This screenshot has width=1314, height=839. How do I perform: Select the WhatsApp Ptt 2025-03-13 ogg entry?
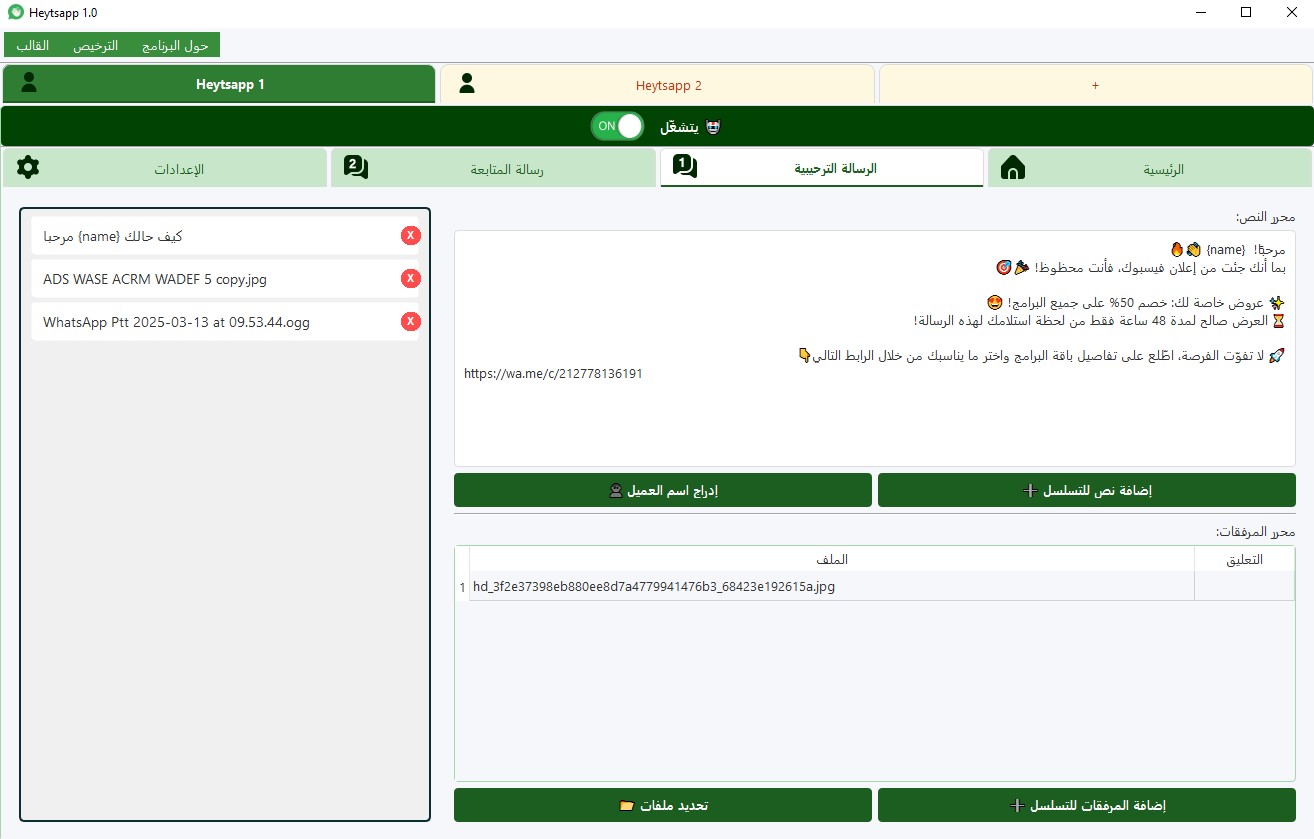(x=225, y=322)
